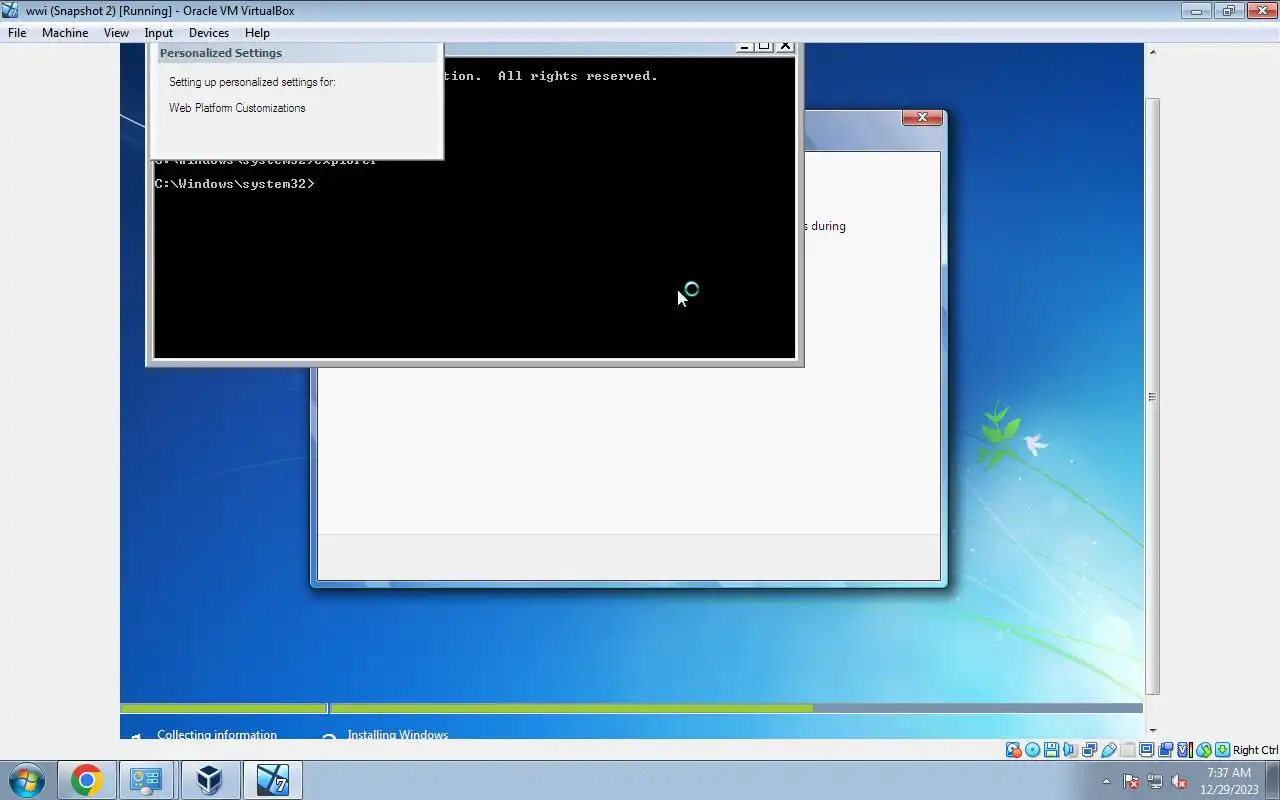Restore down the VirtualBox window

pyautogui.click(x=1229, y=11)
